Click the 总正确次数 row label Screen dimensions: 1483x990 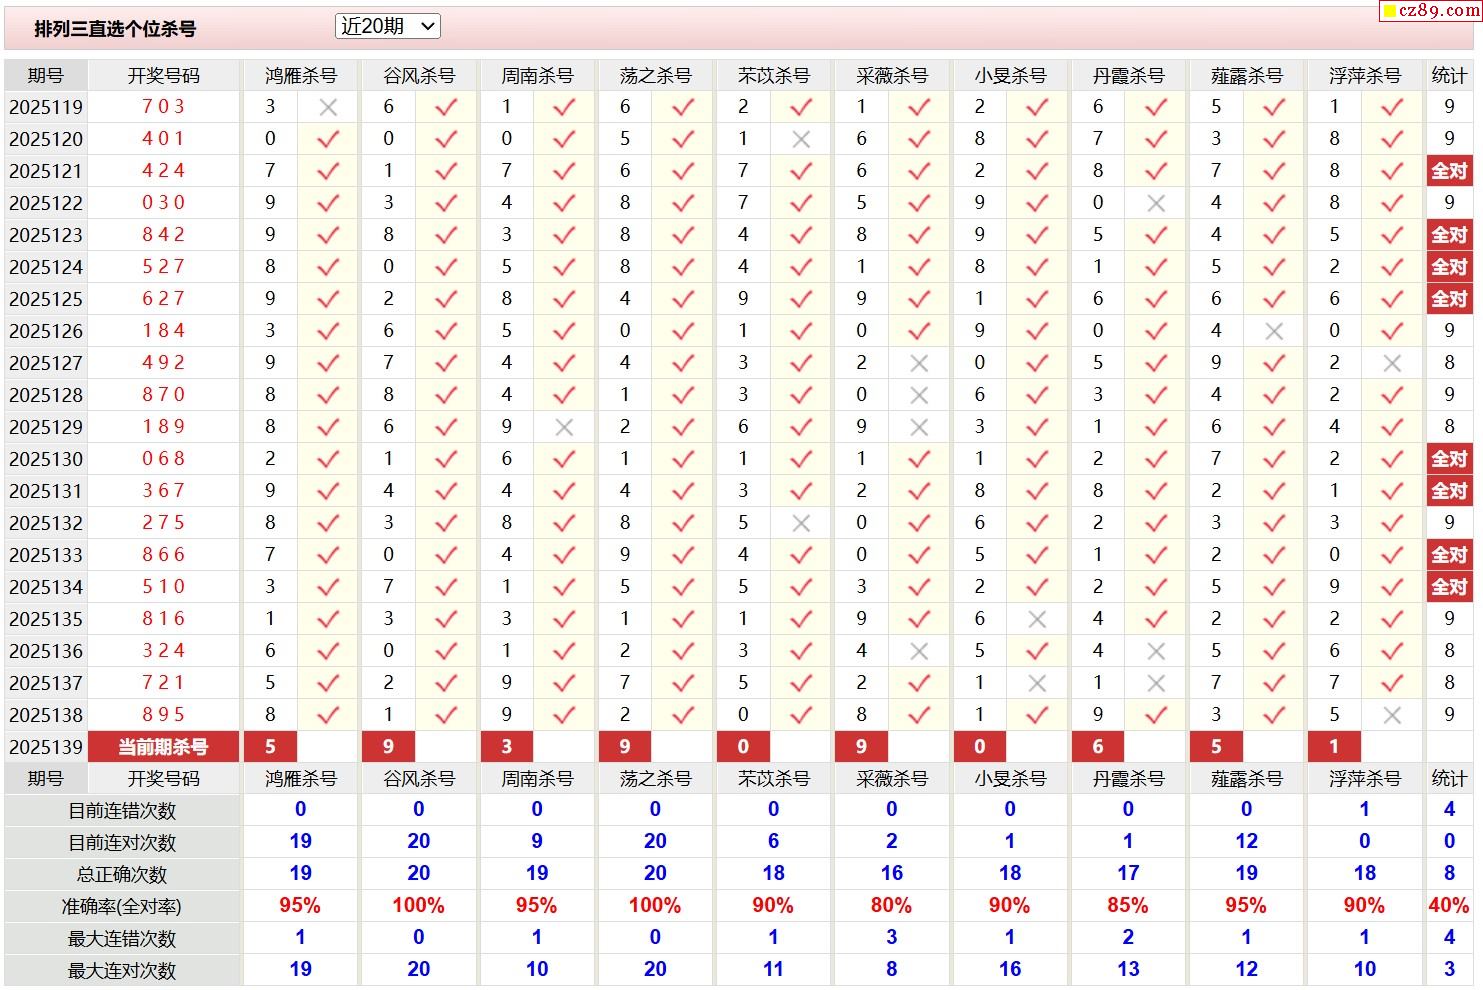pyautogui.click(x=122, y=875)
